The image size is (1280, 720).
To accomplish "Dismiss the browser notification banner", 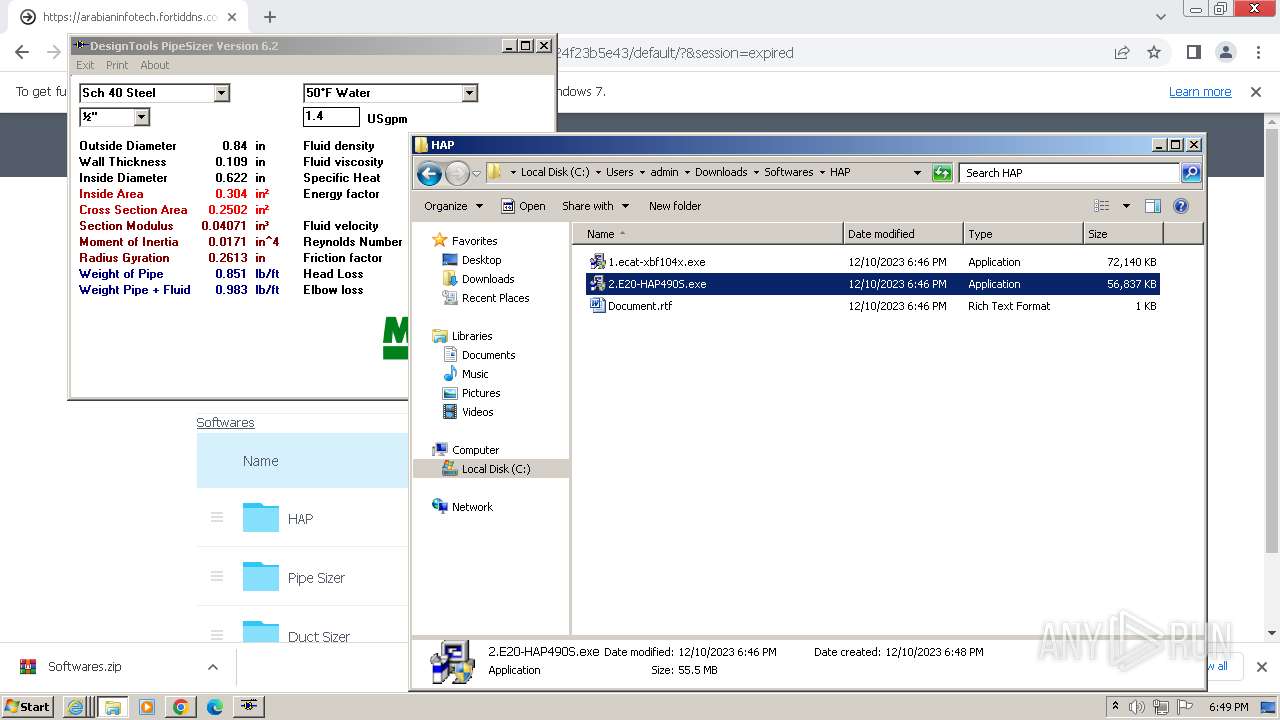I will [x=1256, y=92].
